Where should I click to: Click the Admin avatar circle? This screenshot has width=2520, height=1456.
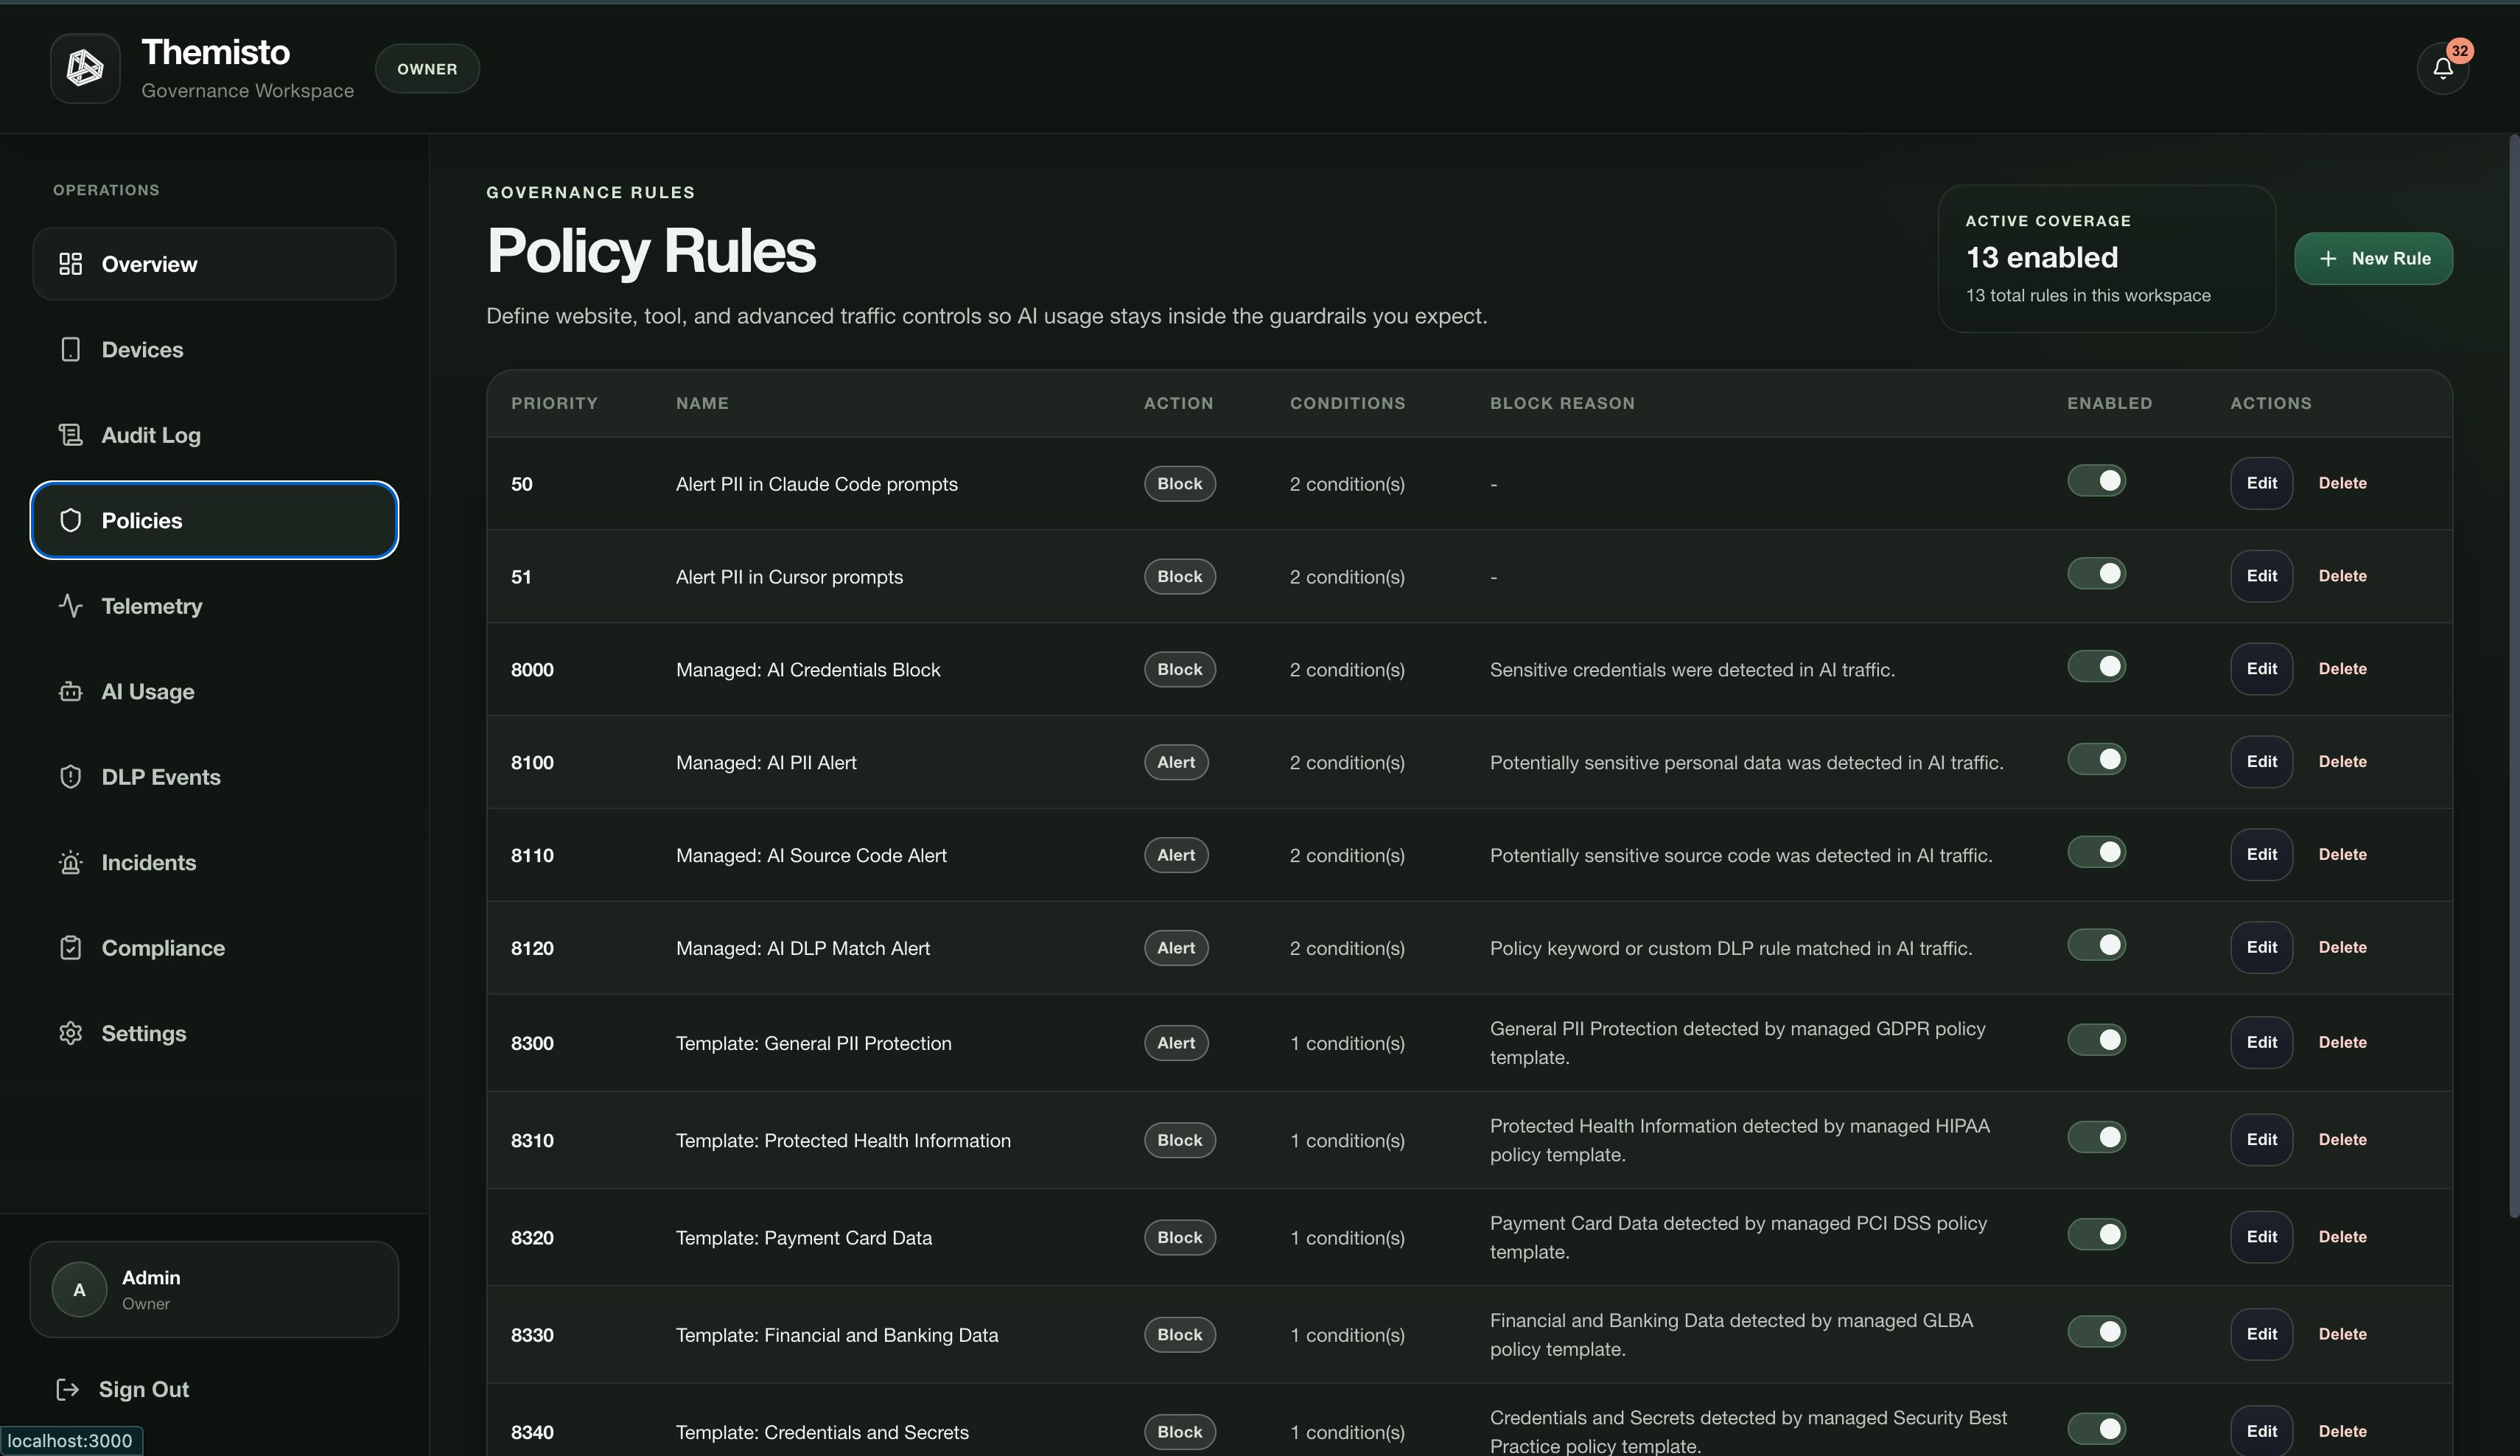tap(79, 1289)
